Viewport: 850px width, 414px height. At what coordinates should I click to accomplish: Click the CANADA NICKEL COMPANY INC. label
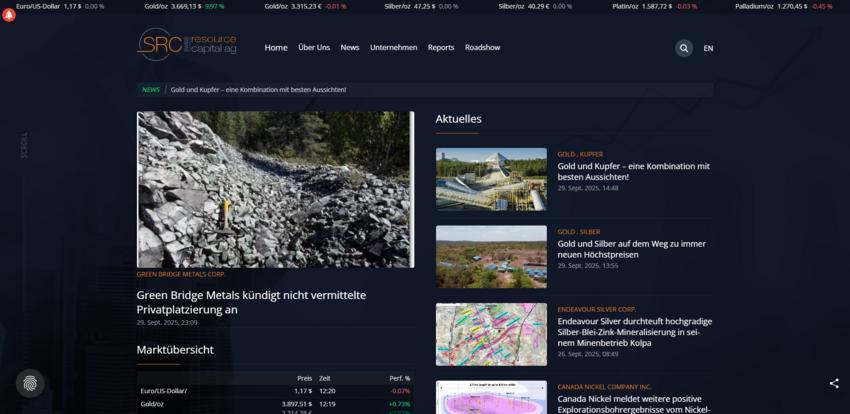tap(604, 387)
